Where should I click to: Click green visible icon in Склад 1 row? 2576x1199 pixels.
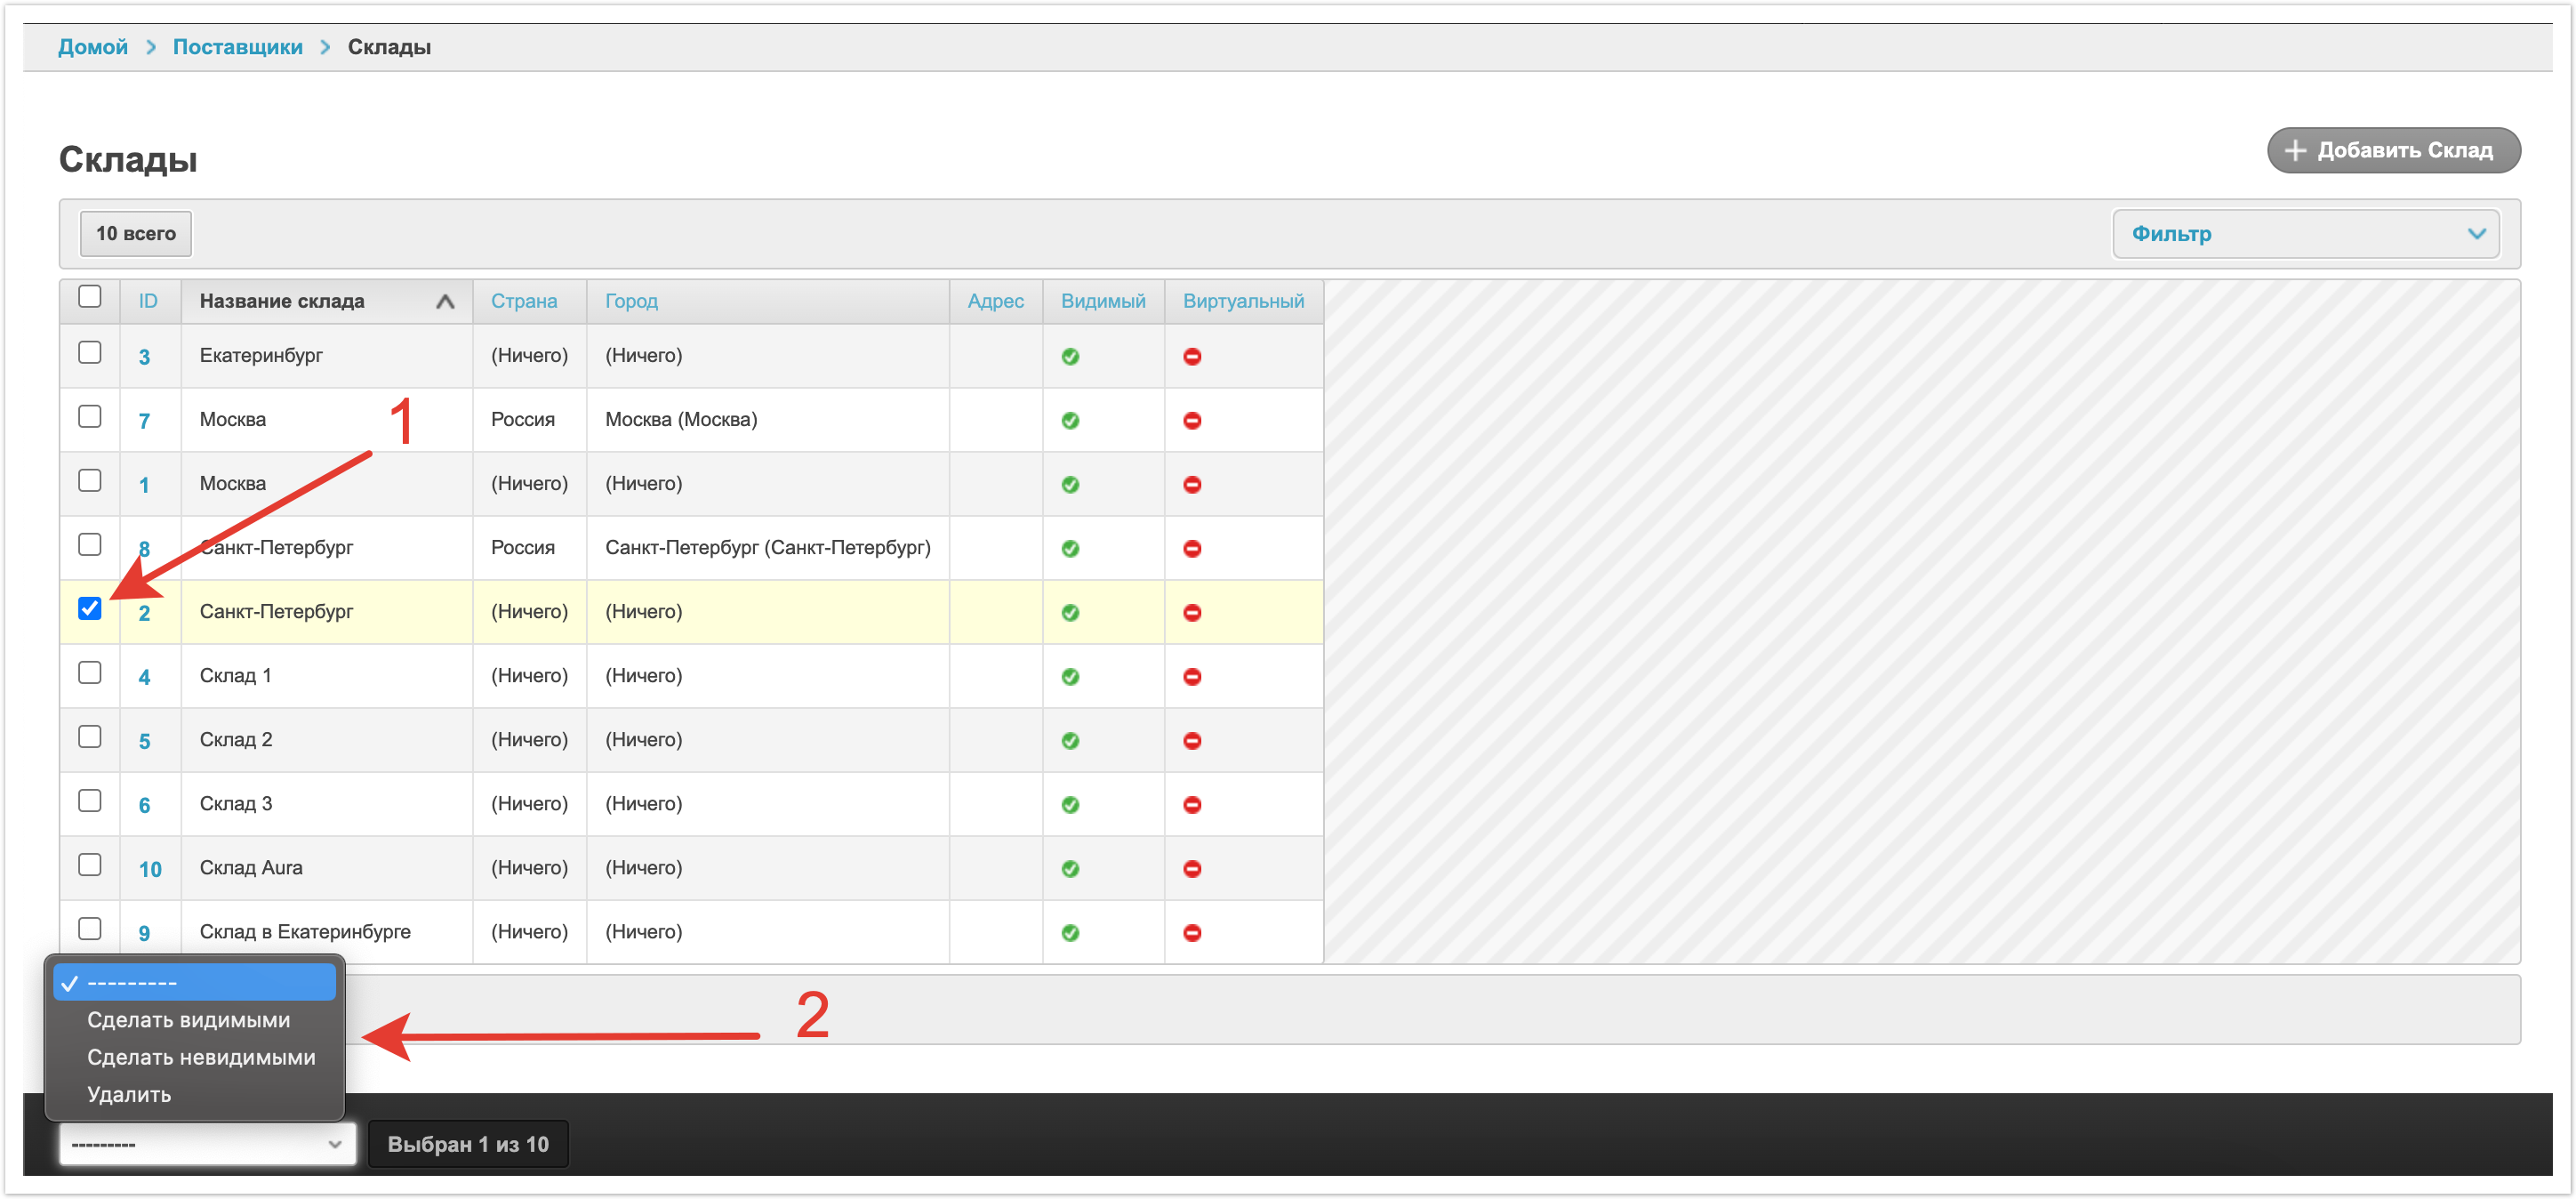[x=1070, y=677]
